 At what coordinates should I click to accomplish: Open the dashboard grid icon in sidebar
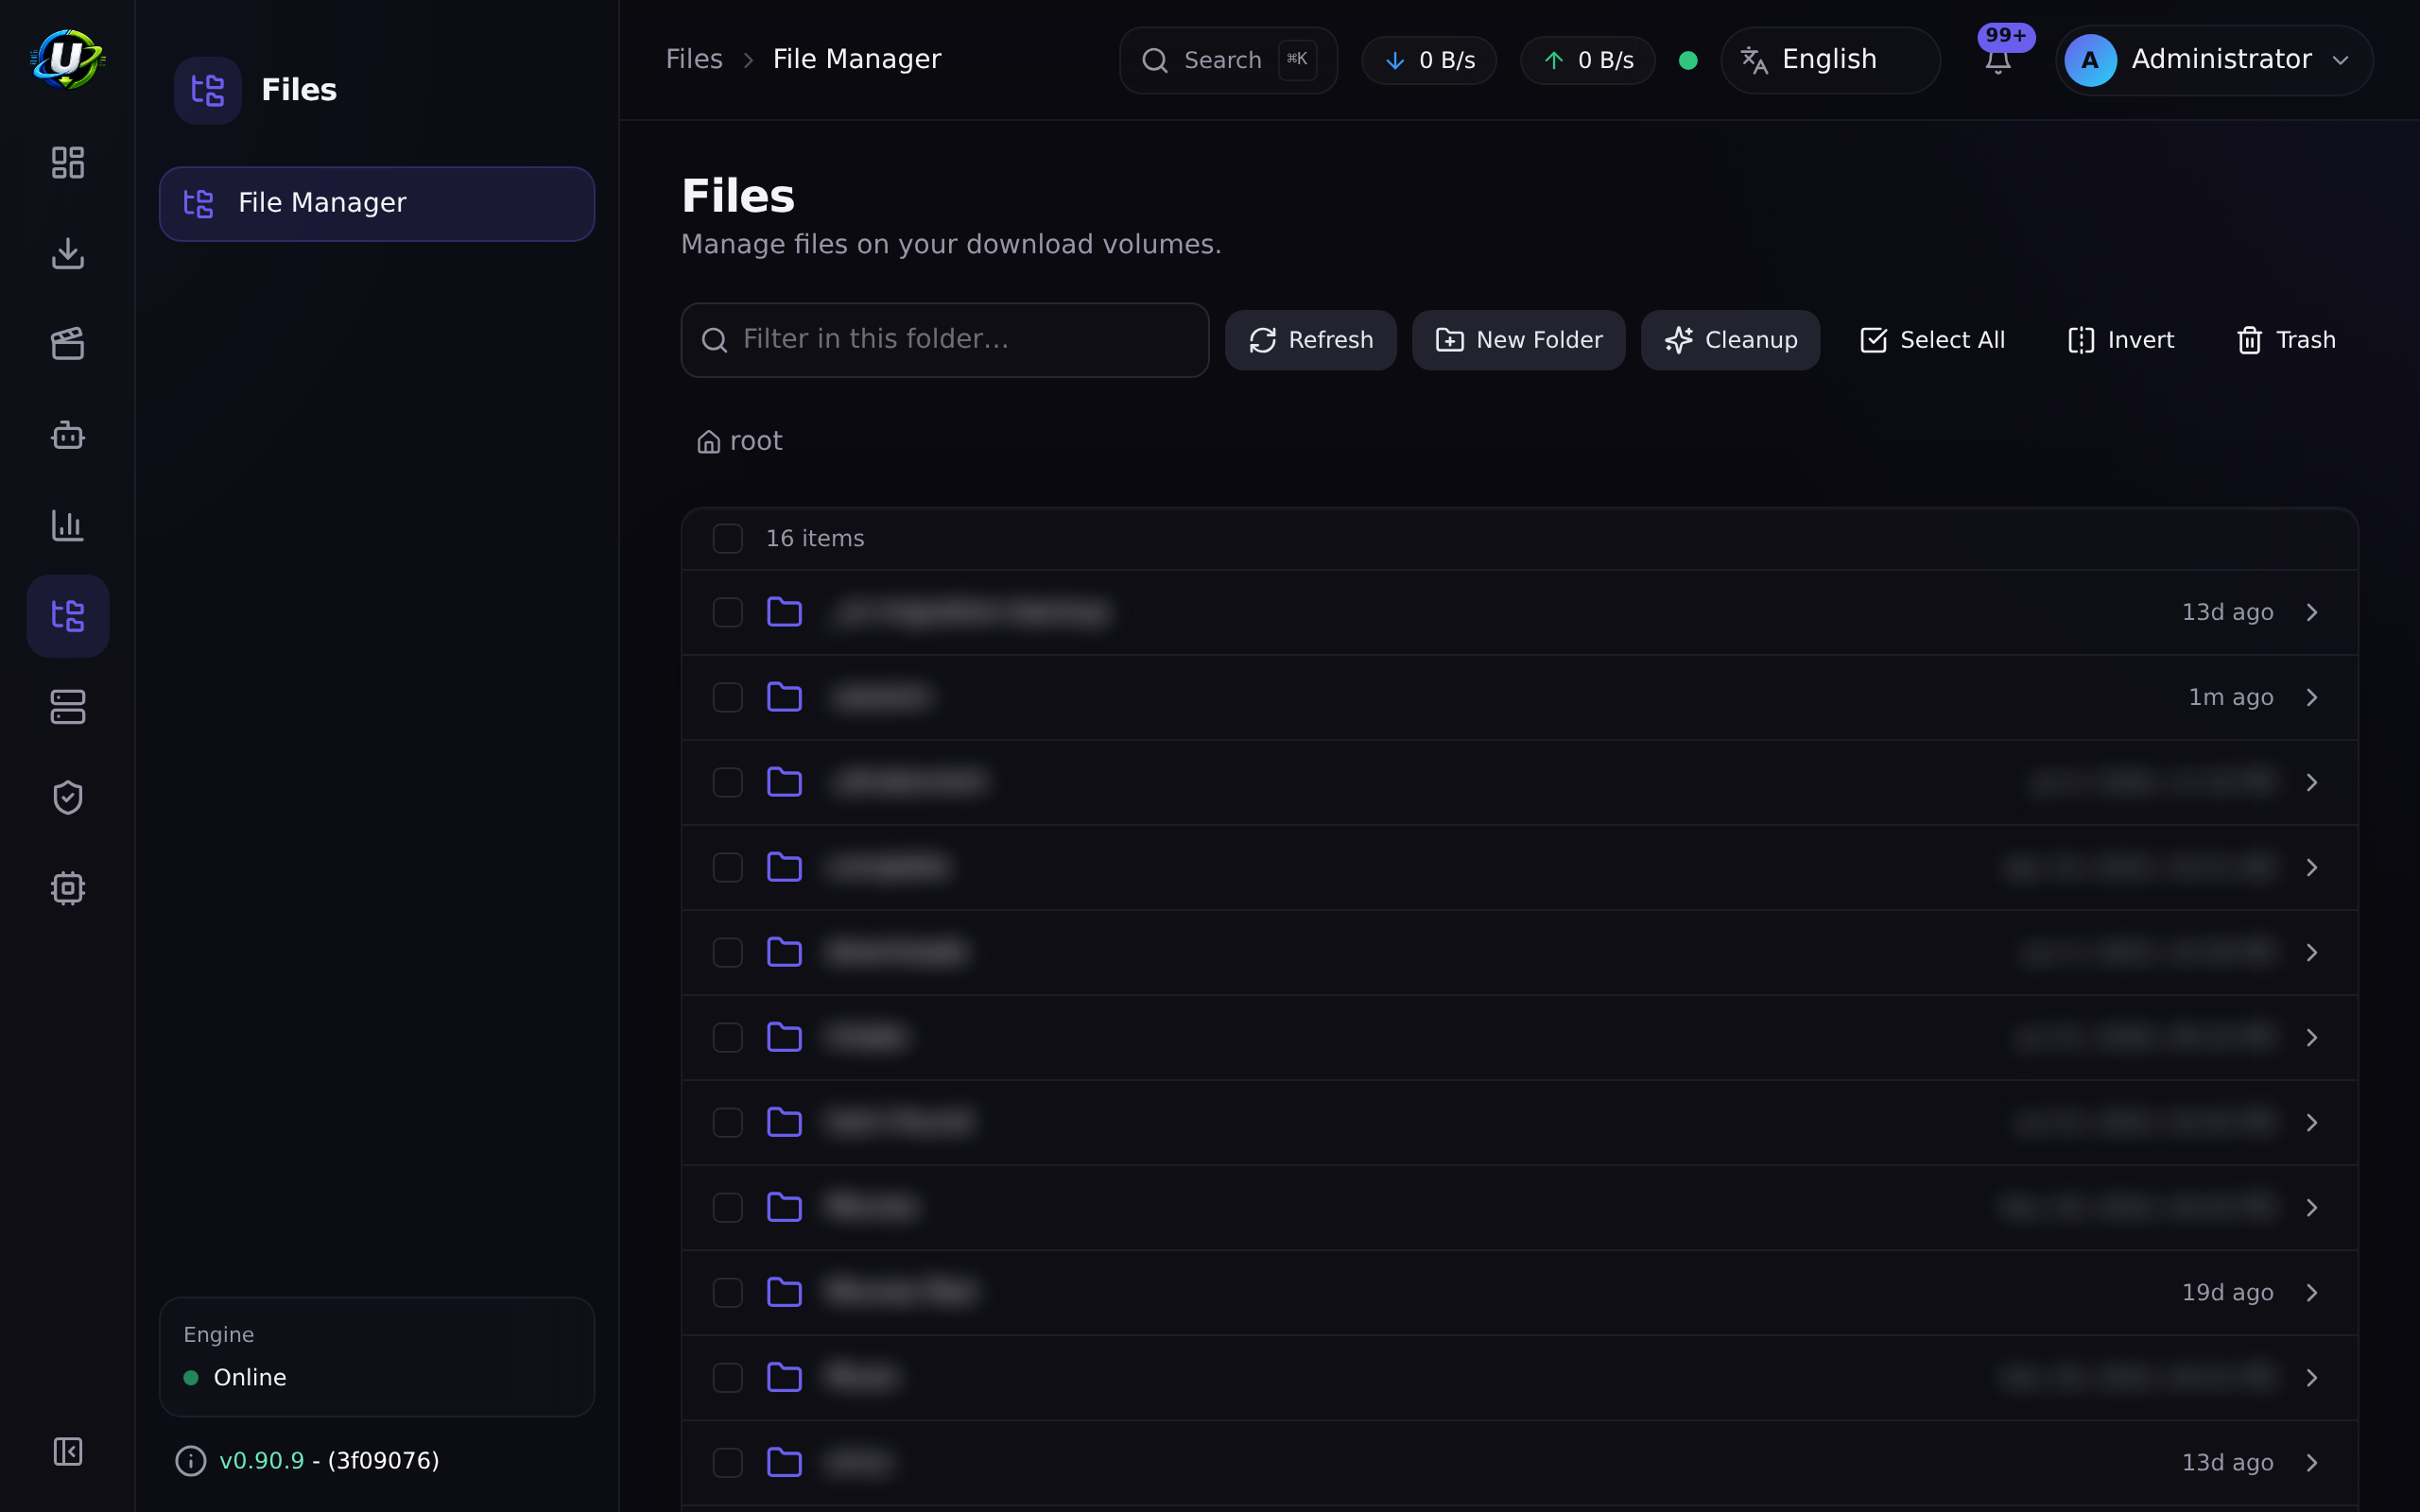point(67,162)
